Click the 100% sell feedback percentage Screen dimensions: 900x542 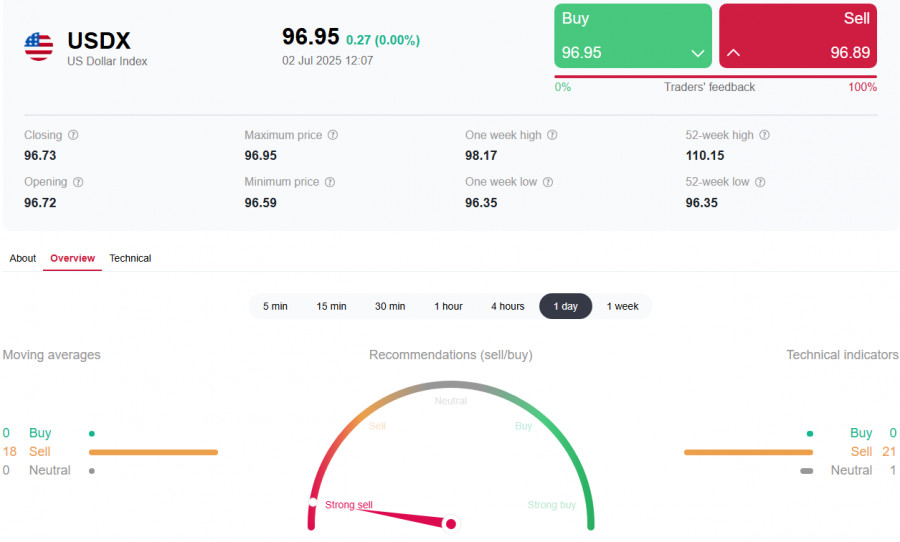coord(862,87)
